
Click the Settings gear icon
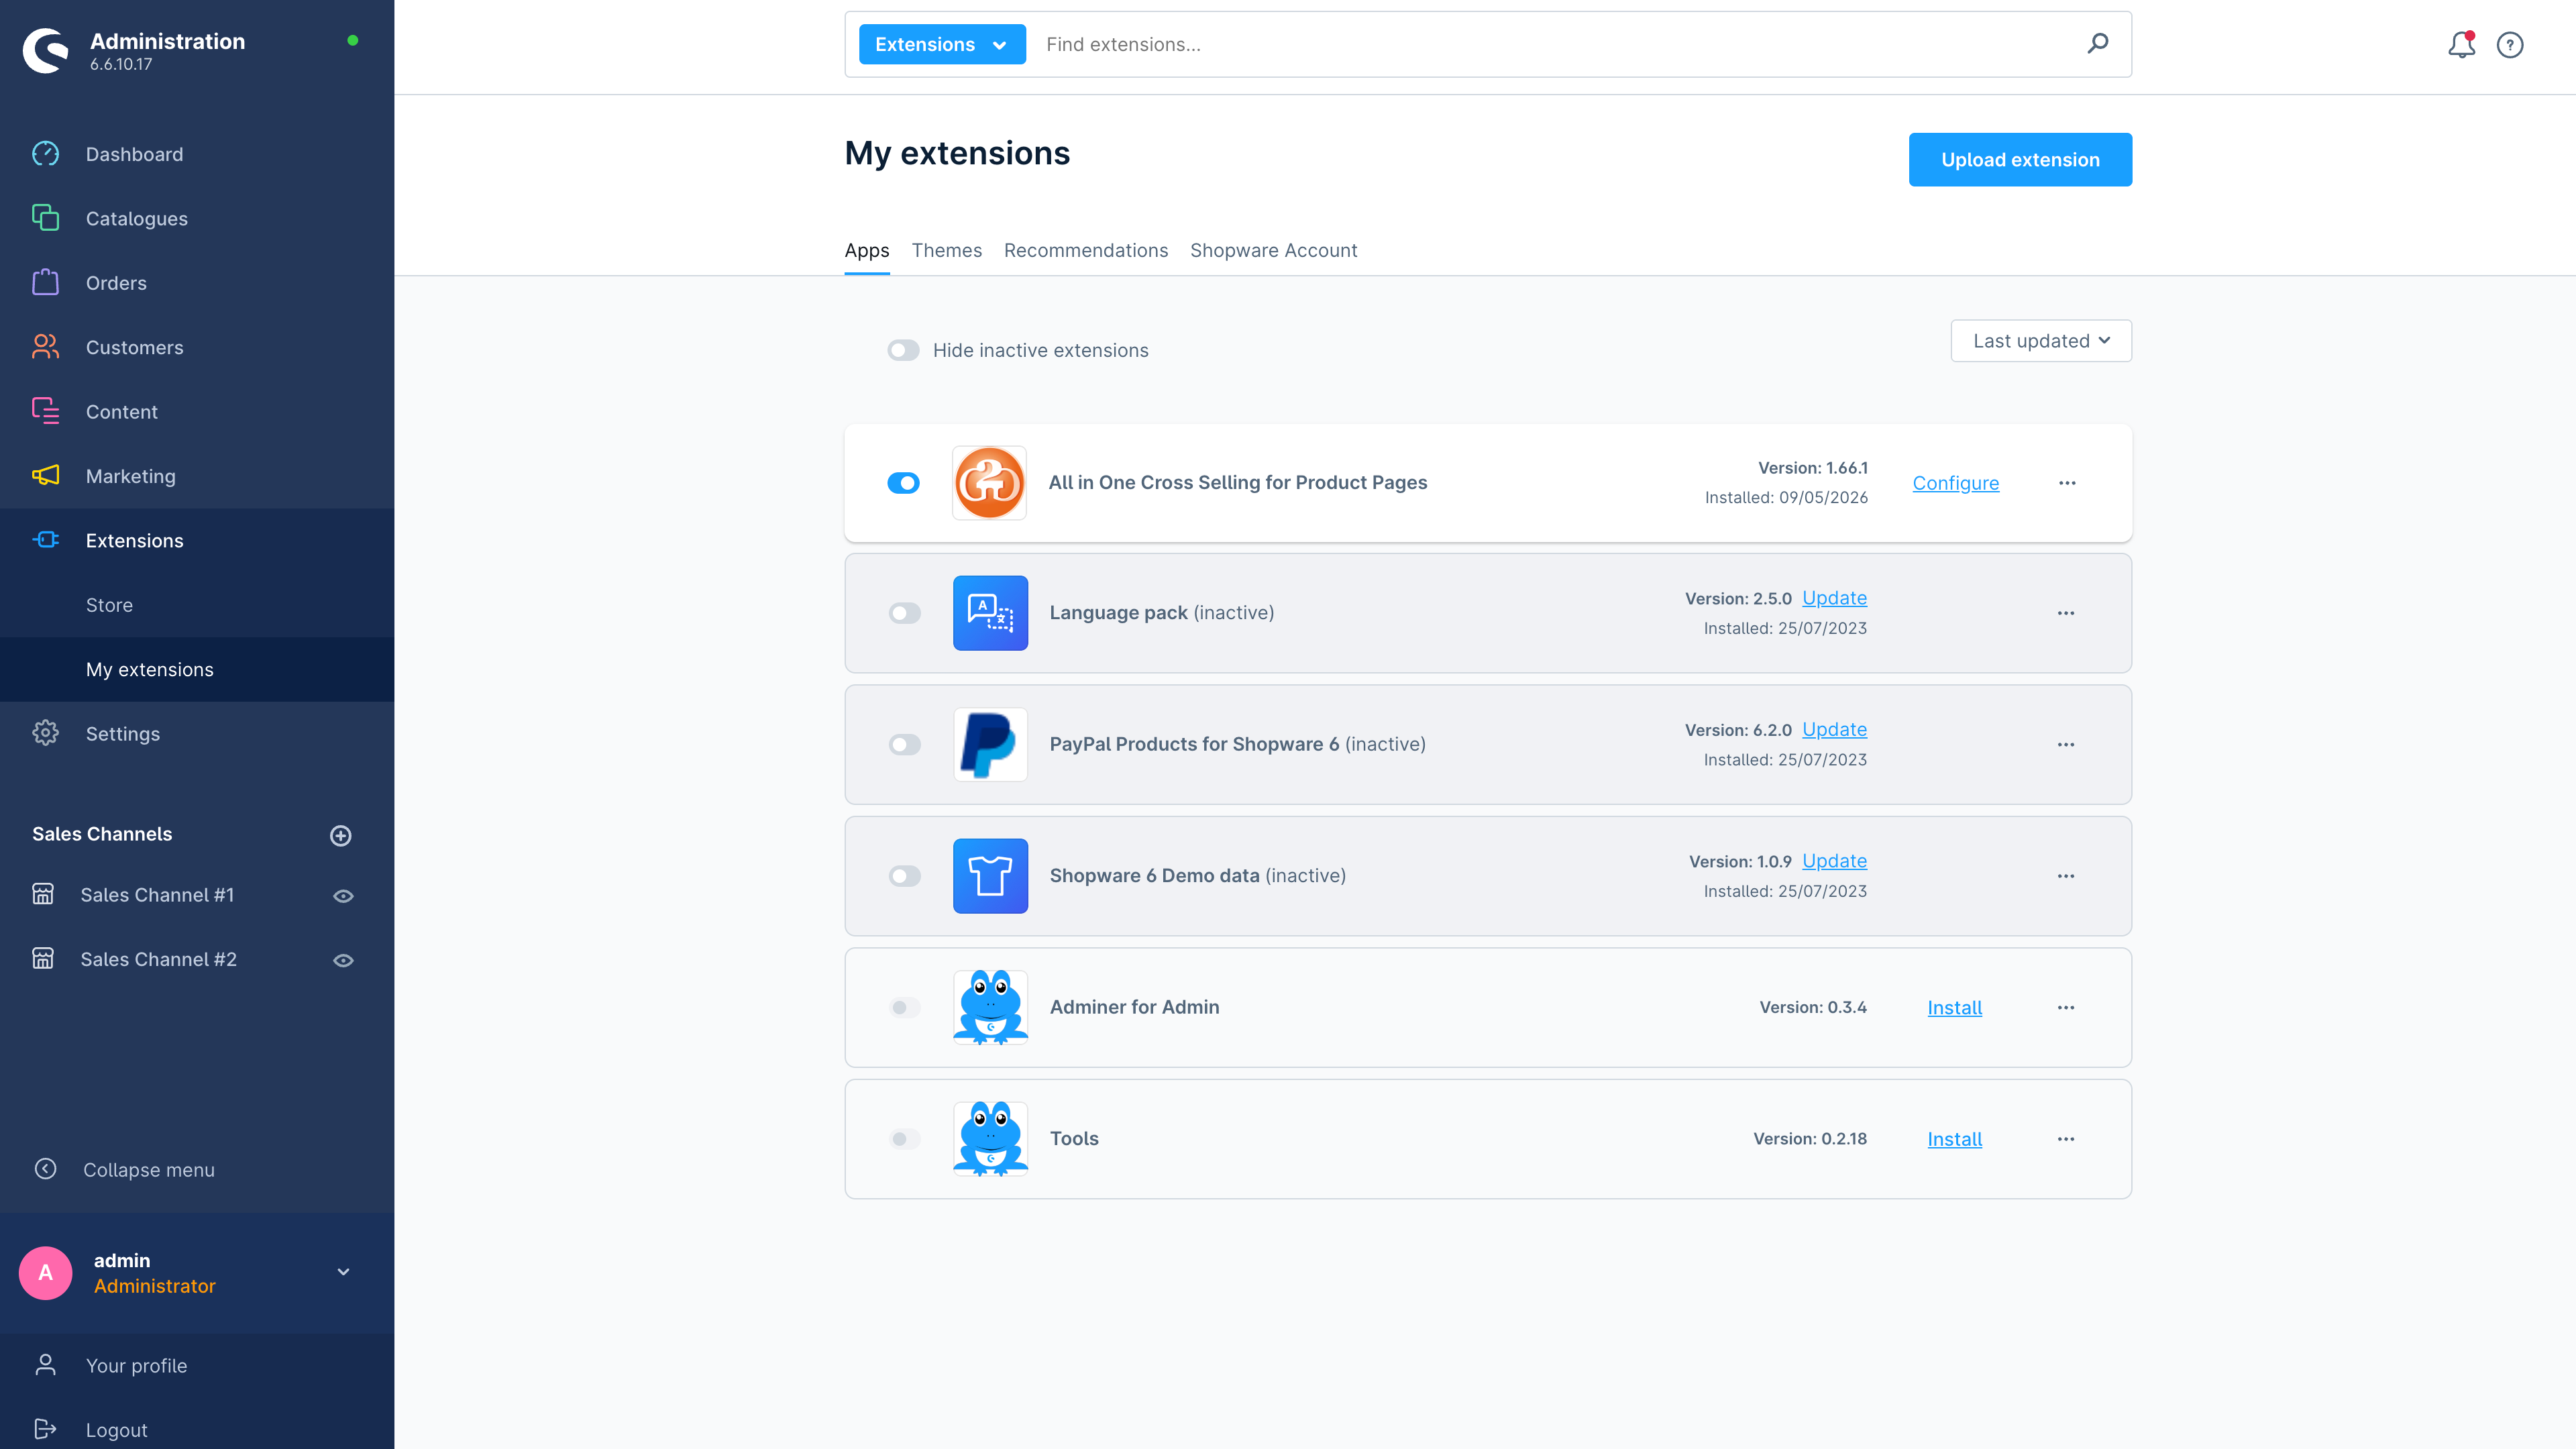46,733
